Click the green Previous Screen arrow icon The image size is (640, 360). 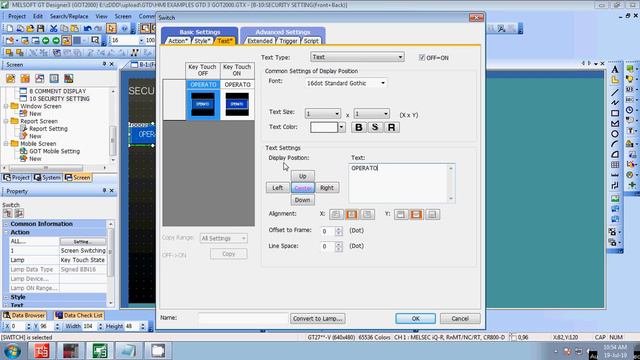point(46,40)
